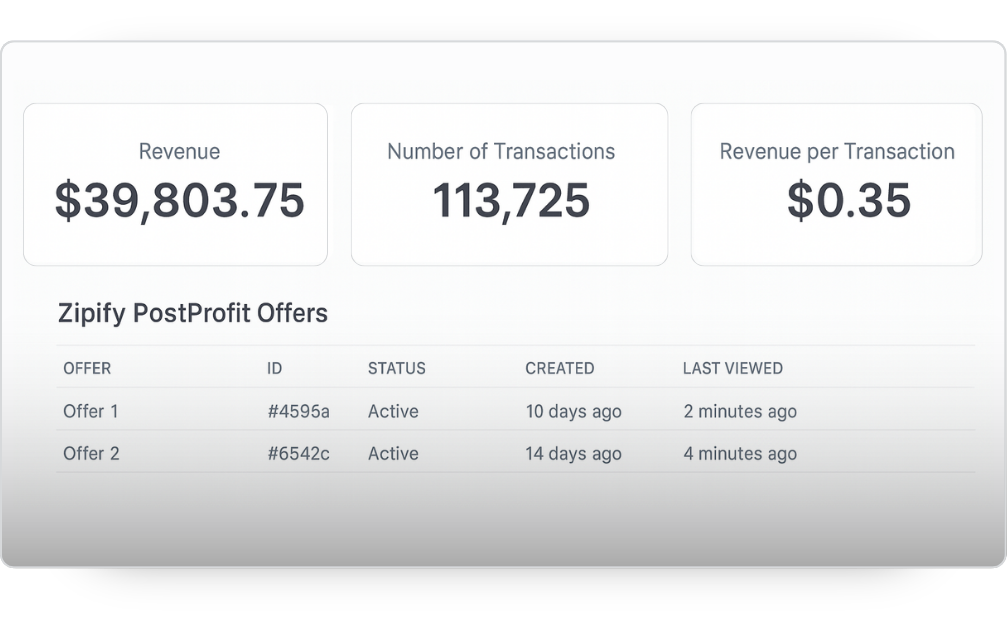This screenshot has width=1008, height=628.
Task: Sort by the CREATED column header
Action: coord(559,368)
